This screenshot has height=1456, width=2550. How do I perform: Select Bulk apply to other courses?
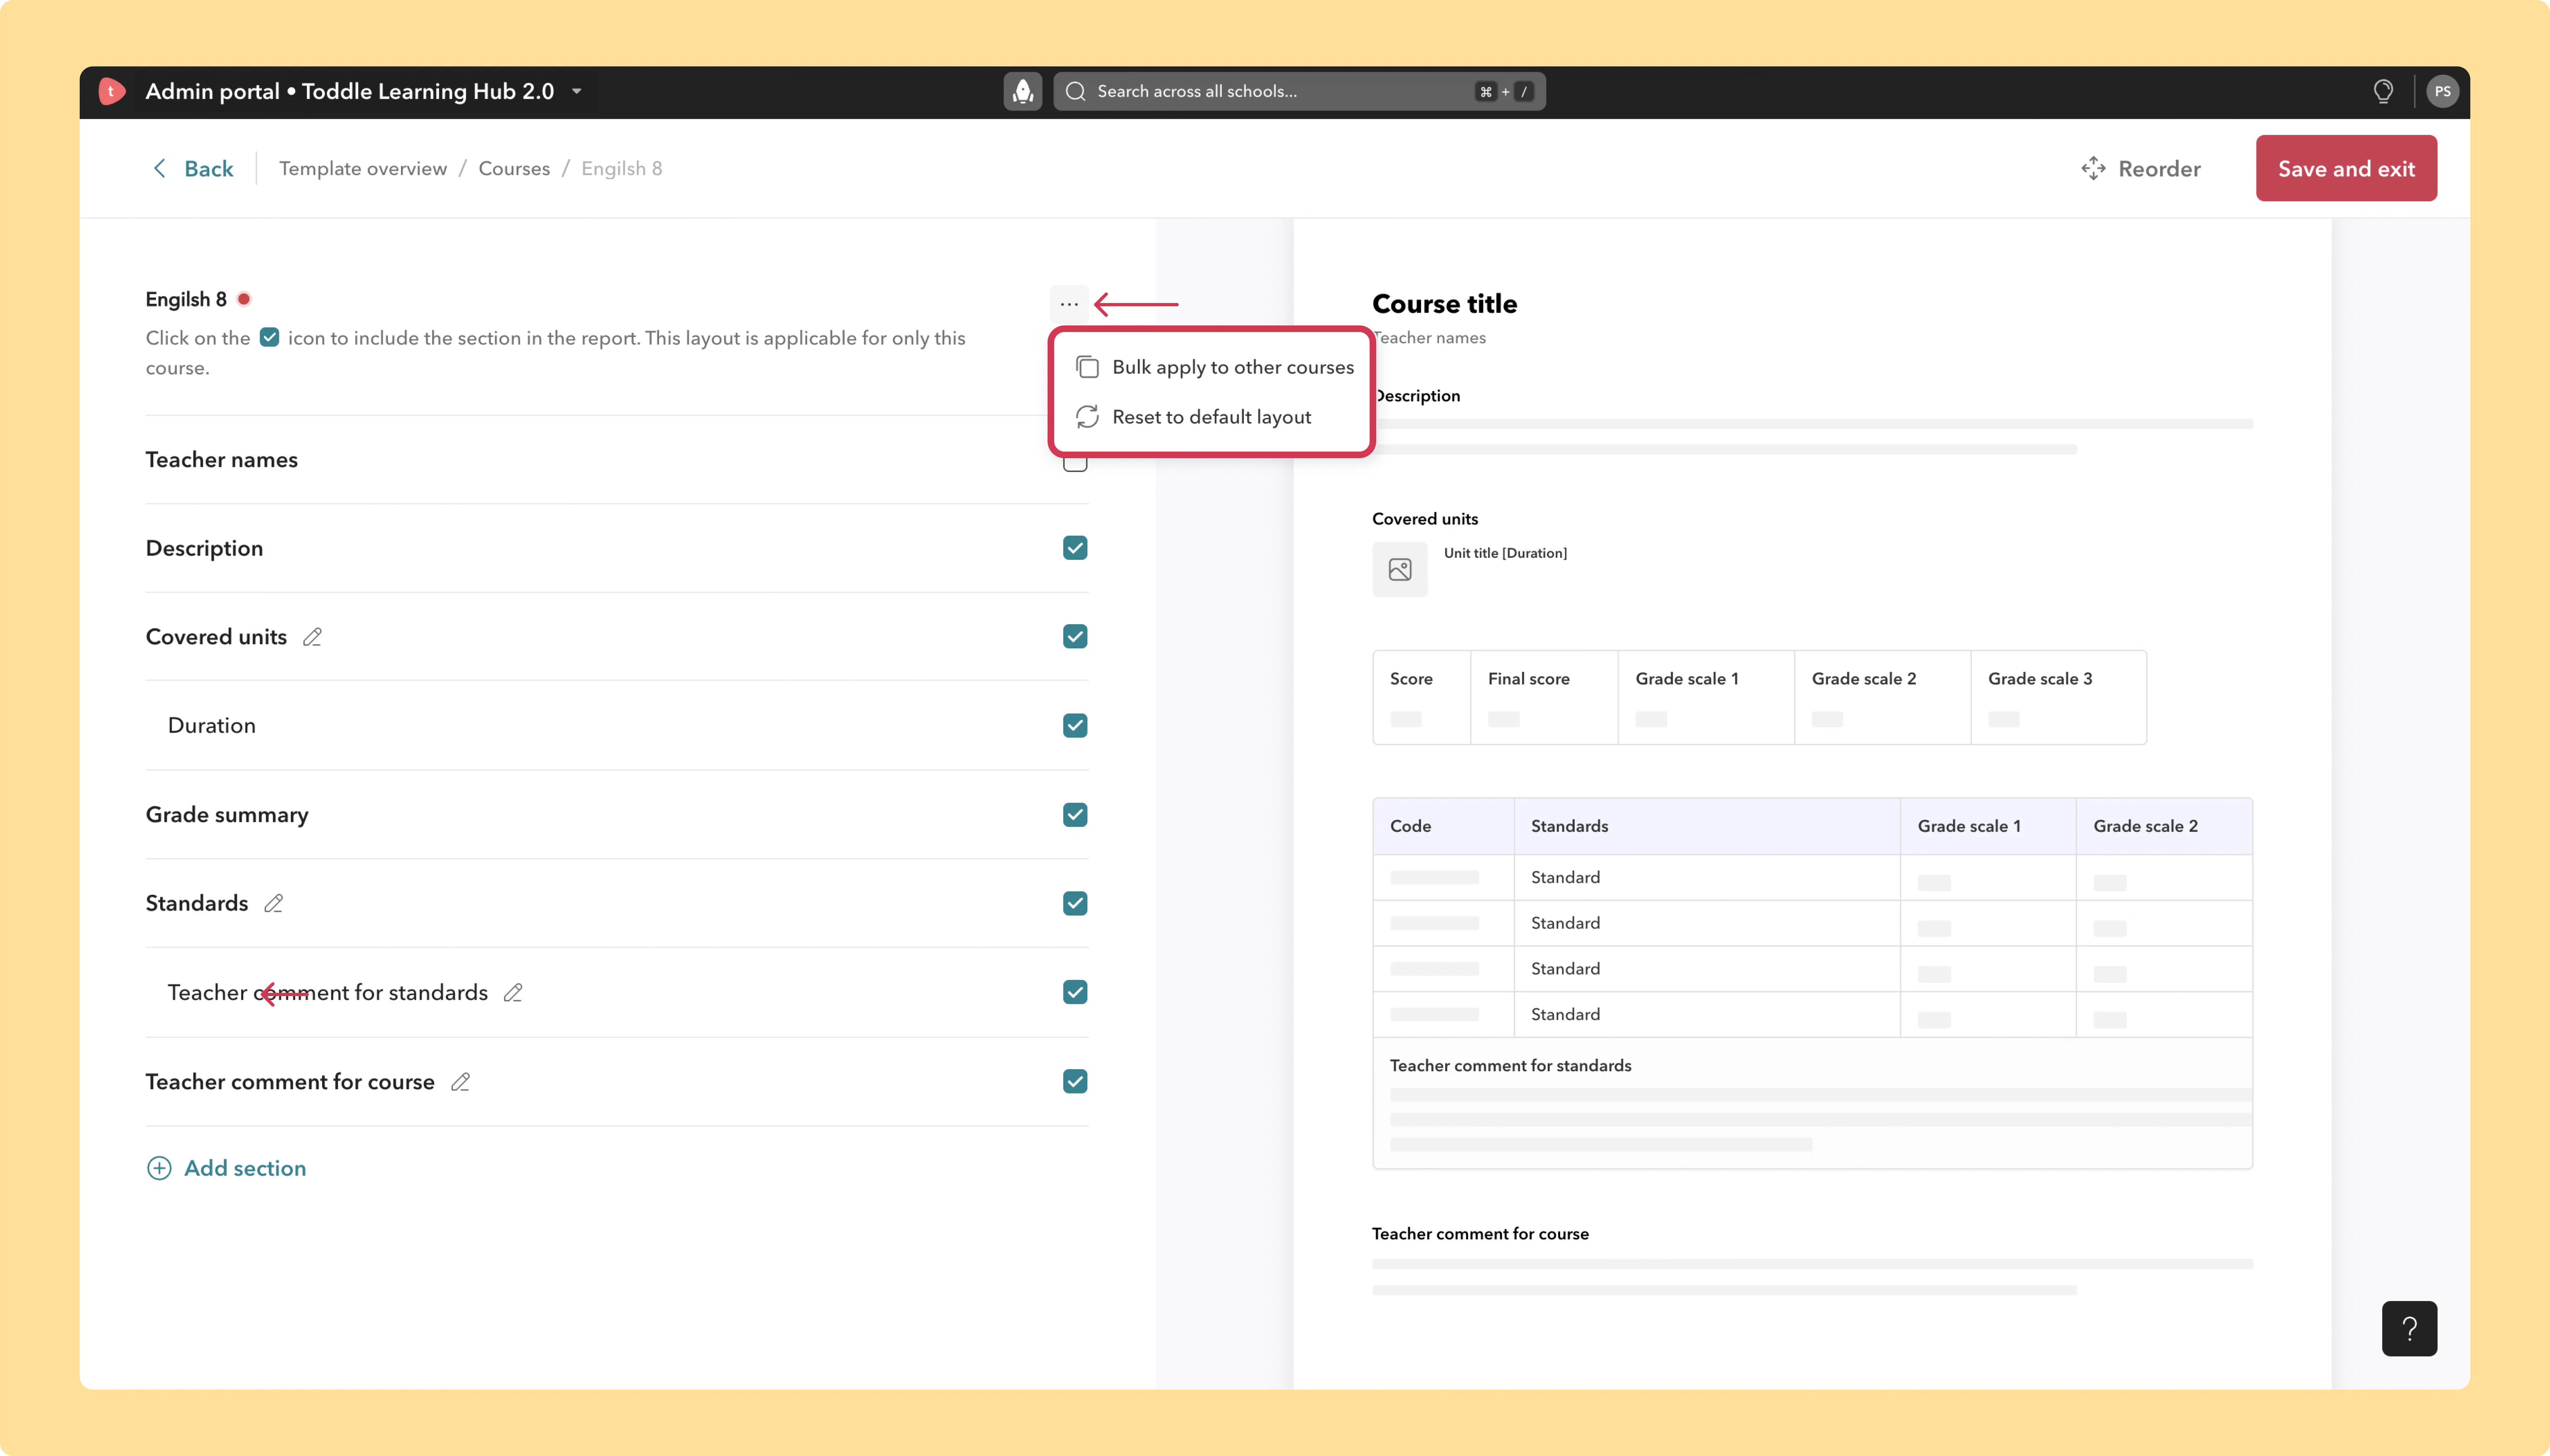click(x=1214, y=367)
